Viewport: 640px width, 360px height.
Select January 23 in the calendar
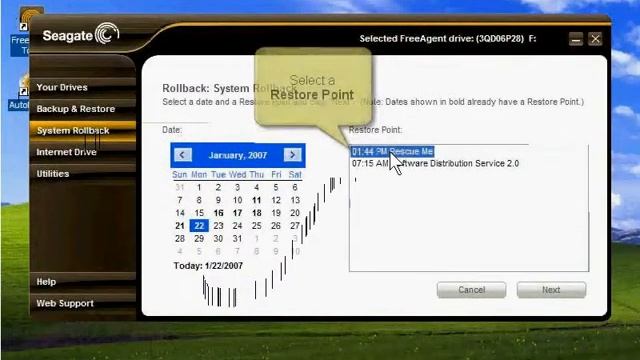tap(218, 226)
